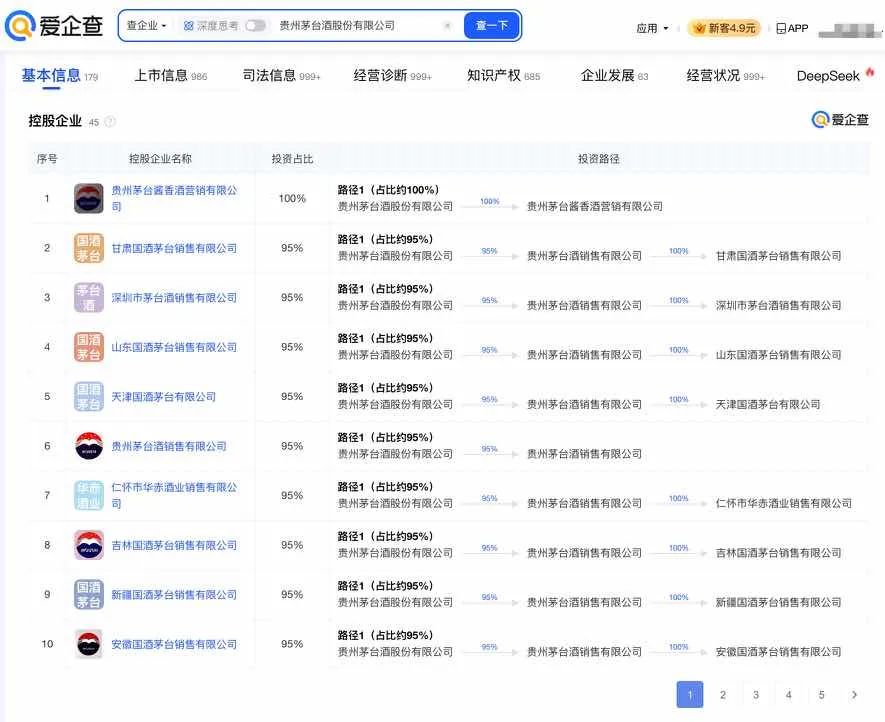The height and width of the screenshot is (722, 885).
Task: Click the 安徽国酒茅台销售有限公司 logo icon
Action: (x=89, y=644)
